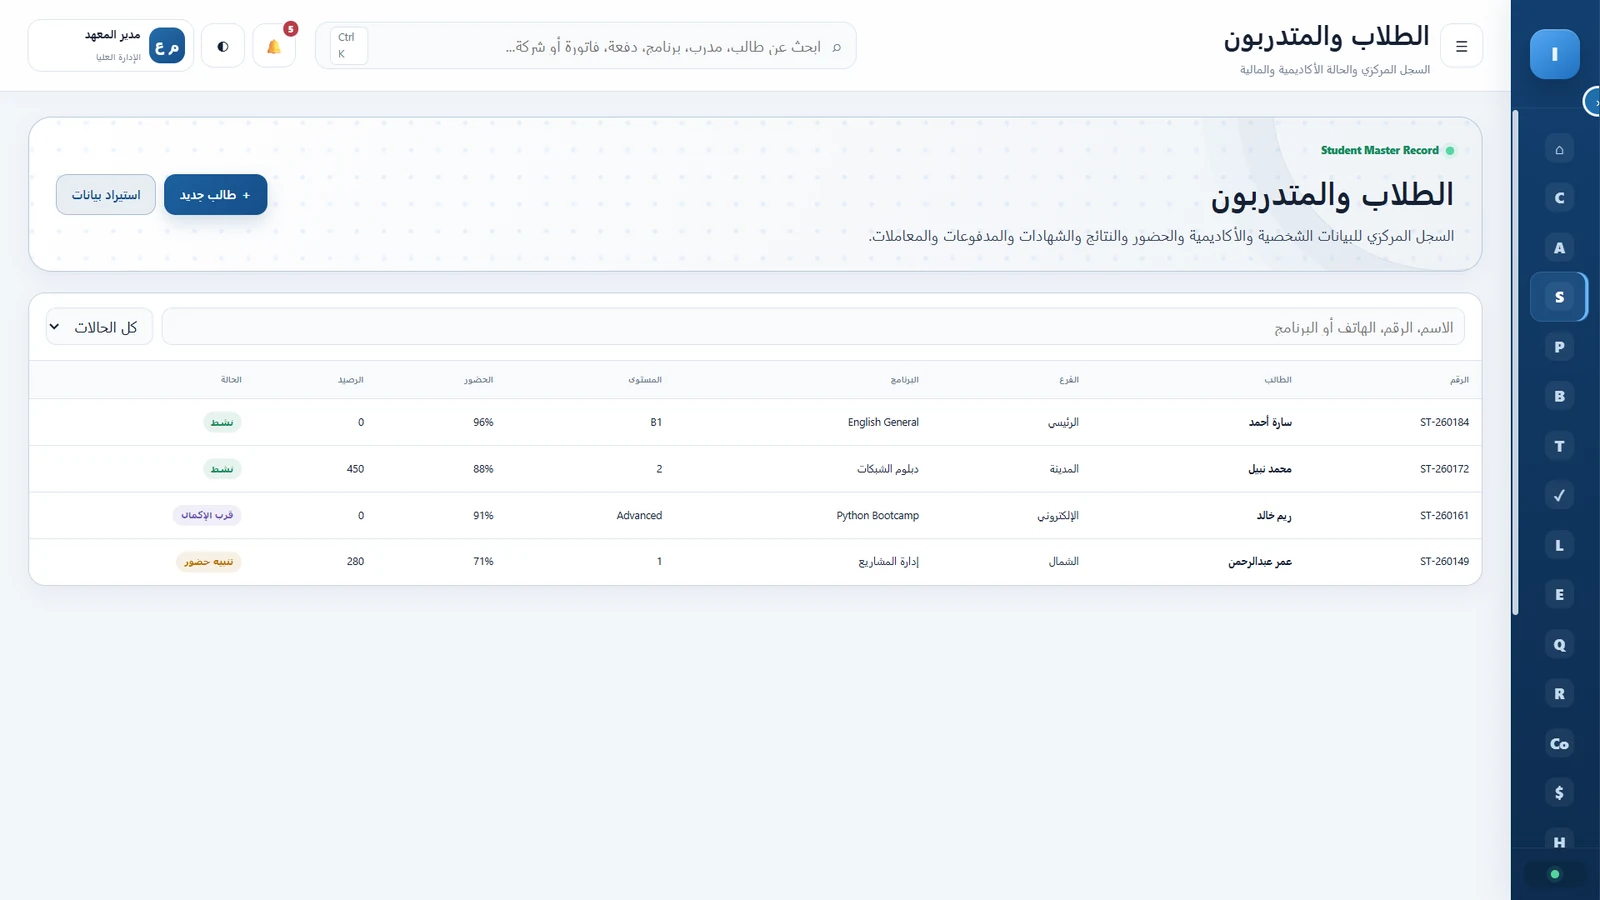
Task: Click the sidebar vertical scrollbar
Action: tap(1515, 362)
